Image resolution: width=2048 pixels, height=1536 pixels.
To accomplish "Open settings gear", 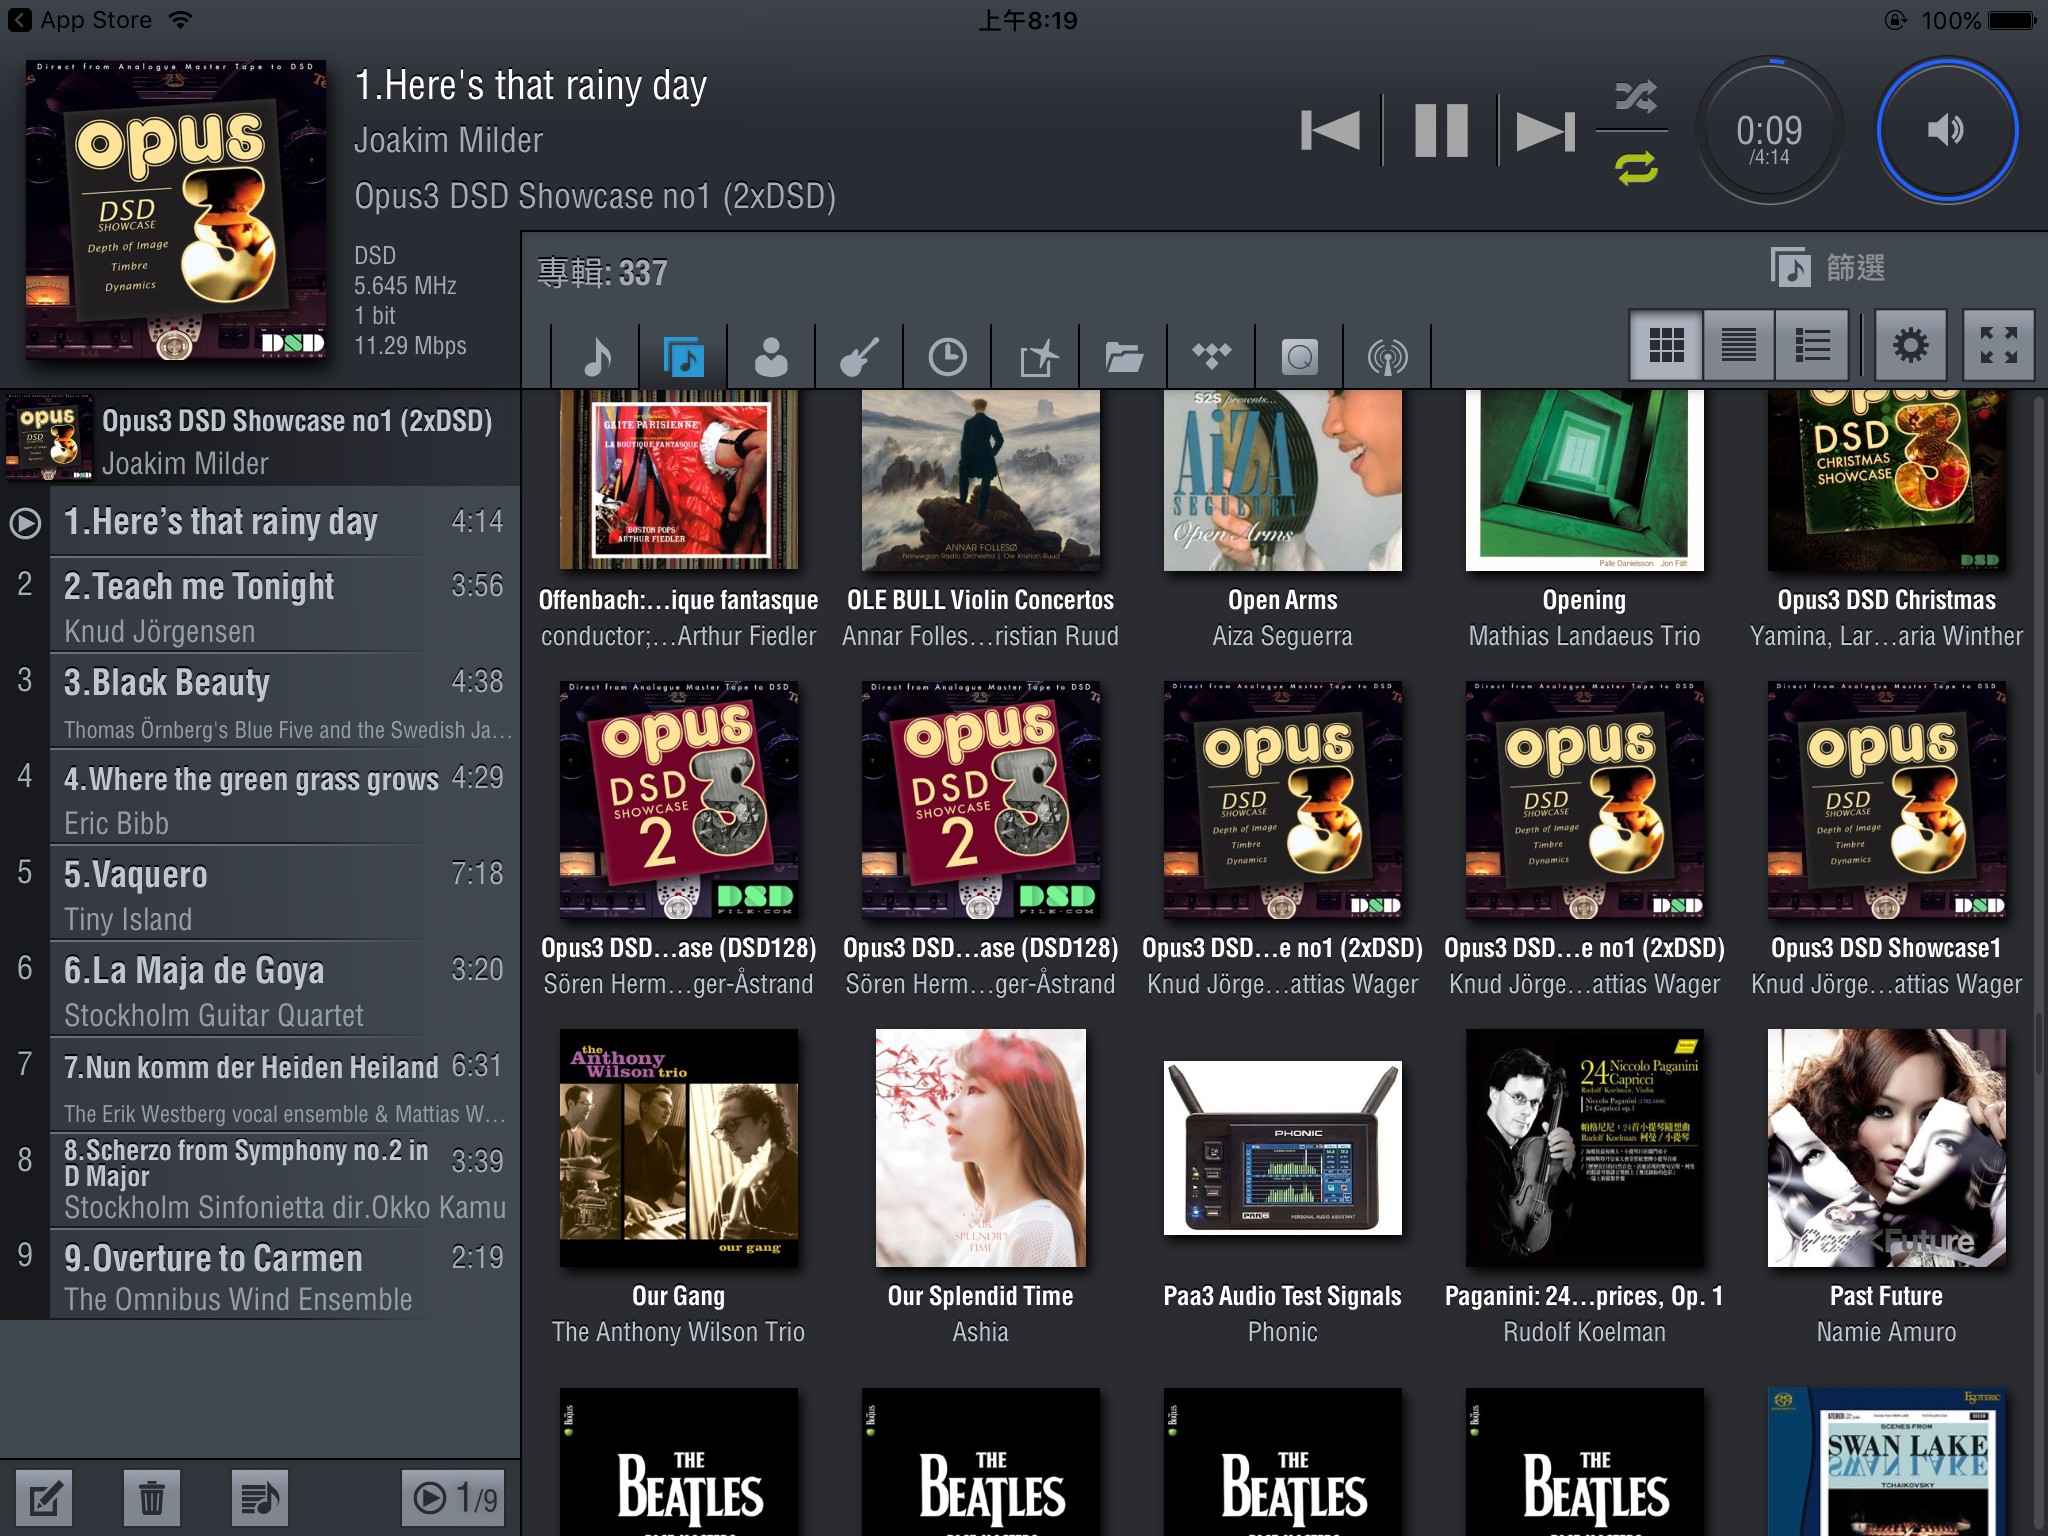I will click(1910, 345).
